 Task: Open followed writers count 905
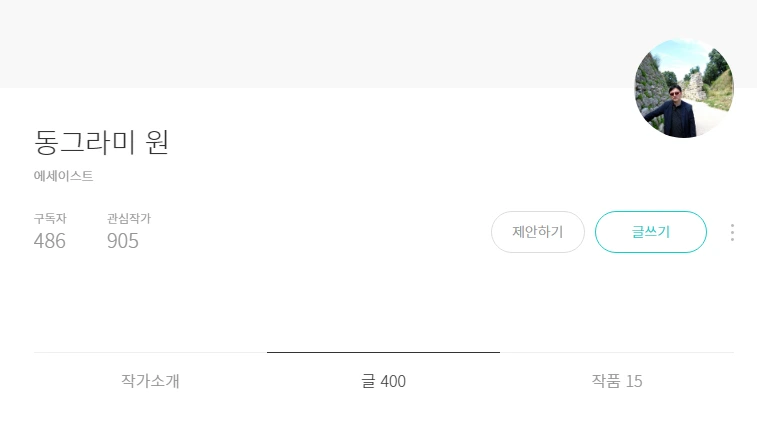(x=123, y=241)
